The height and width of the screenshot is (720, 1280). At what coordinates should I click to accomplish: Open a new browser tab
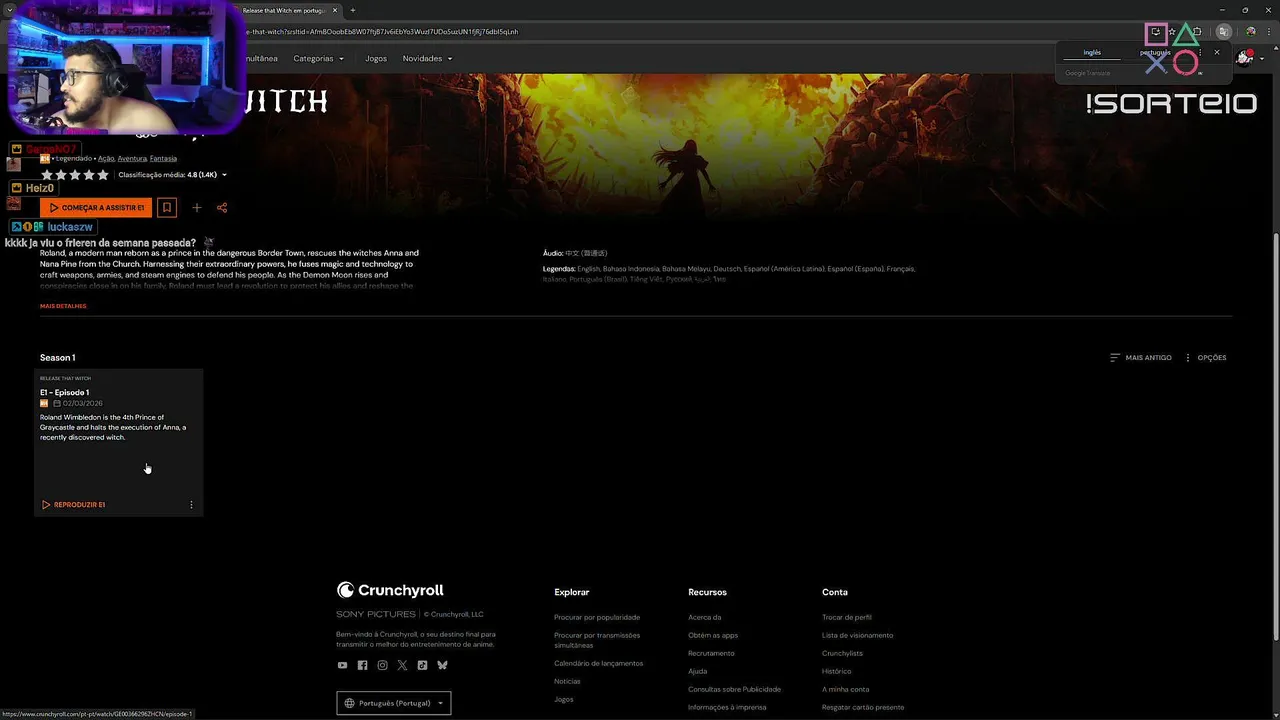(x=352, y=10)
